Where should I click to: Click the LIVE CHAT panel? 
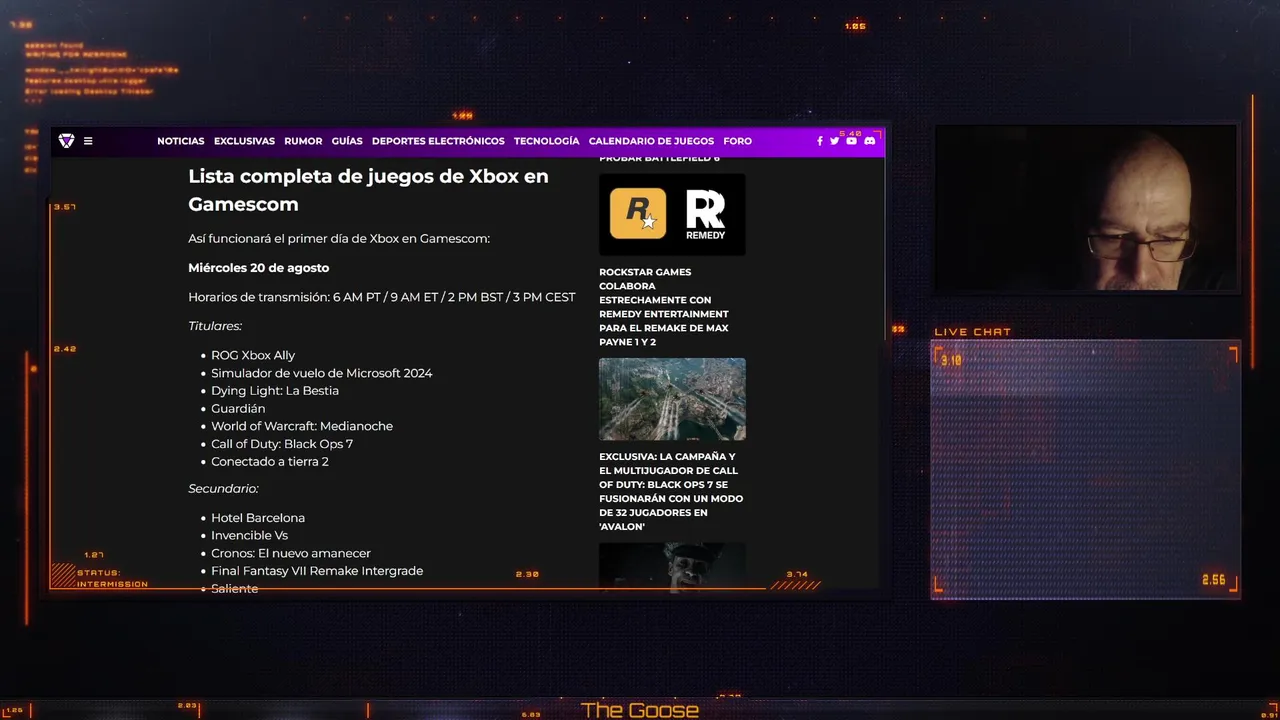pyautogui.click(x=1085, y=470)
